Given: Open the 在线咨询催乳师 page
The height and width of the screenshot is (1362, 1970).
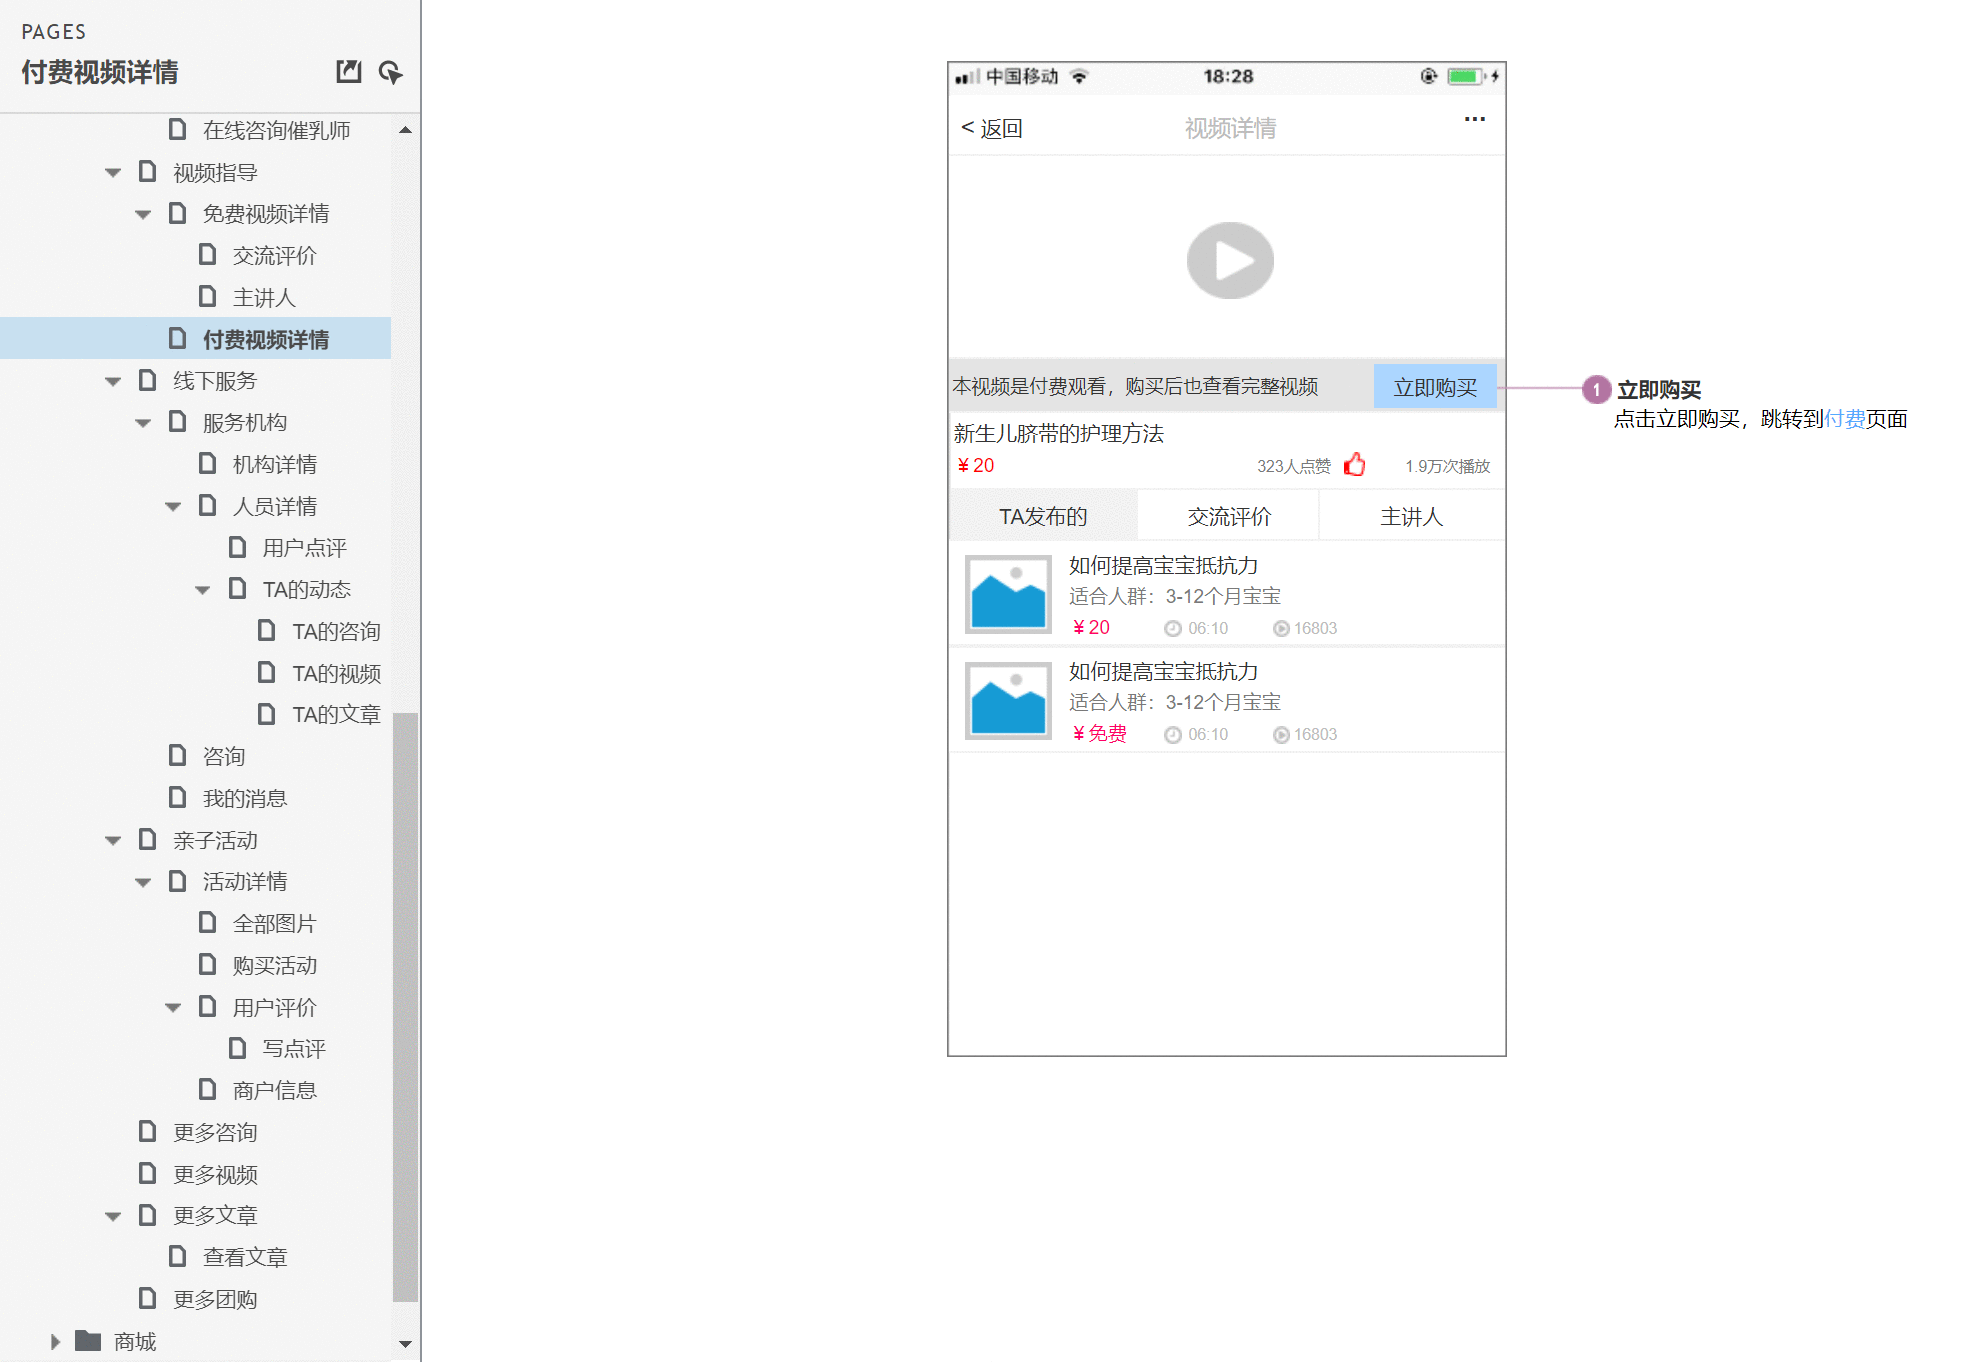Looking at the screenshot, I should click(x=276, y=130).
